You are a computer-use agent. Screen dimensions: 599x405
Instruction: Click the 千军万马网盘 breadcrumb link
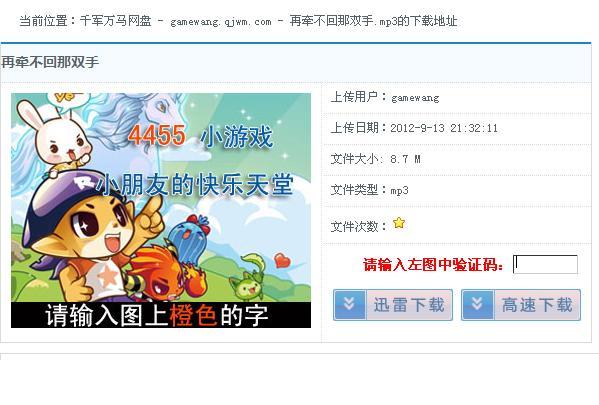click(116, 21)
